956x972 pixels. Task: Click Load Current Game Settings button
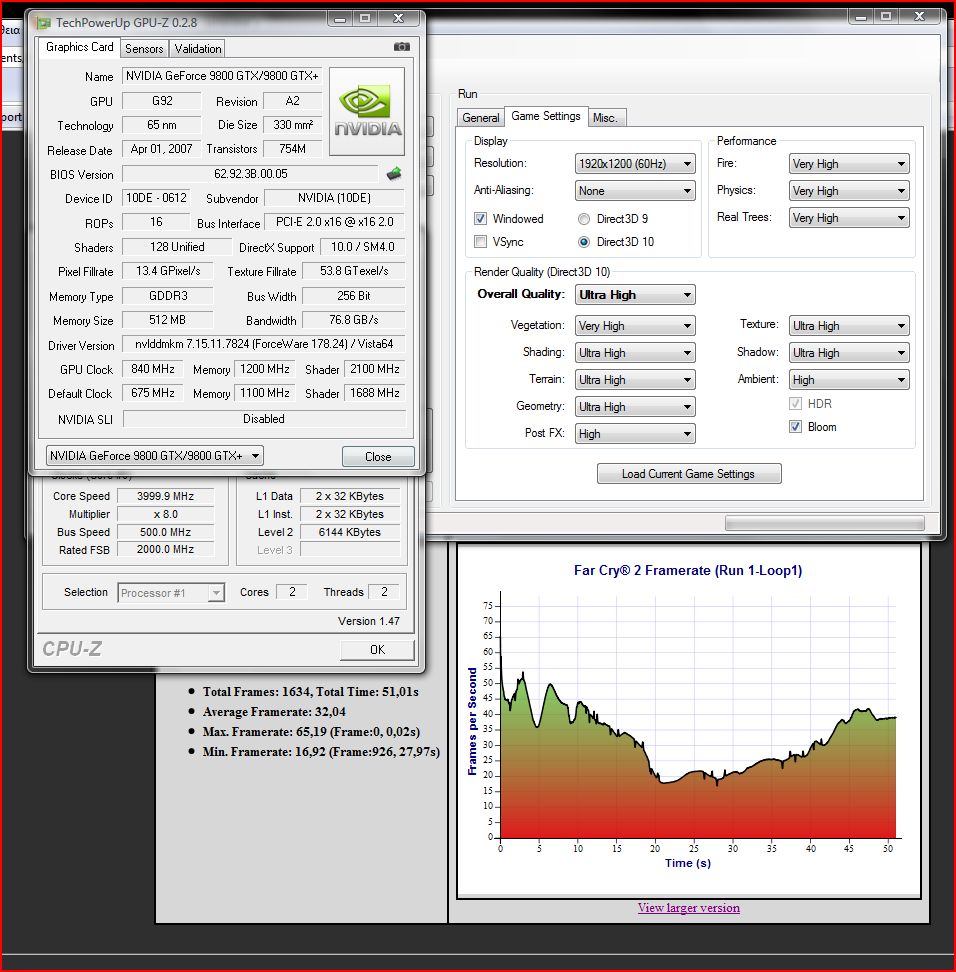click(x=689, y=474)
